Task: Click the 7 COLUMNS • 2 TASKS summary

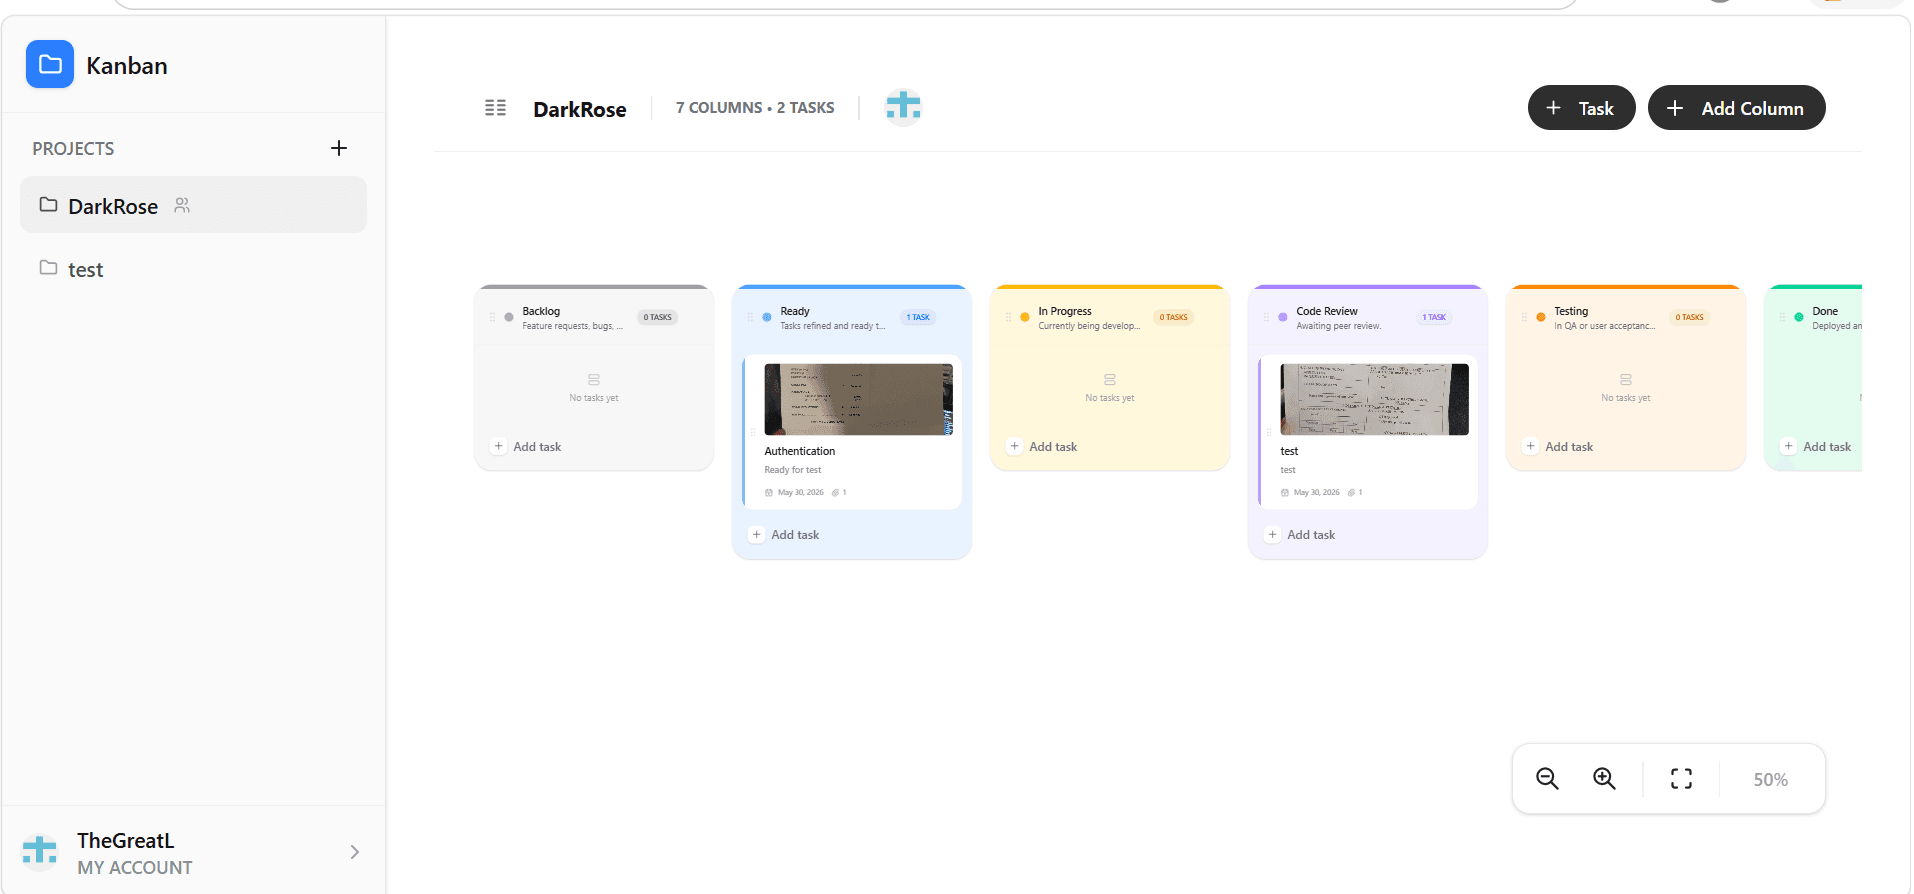Action: [x=755, y=107]
